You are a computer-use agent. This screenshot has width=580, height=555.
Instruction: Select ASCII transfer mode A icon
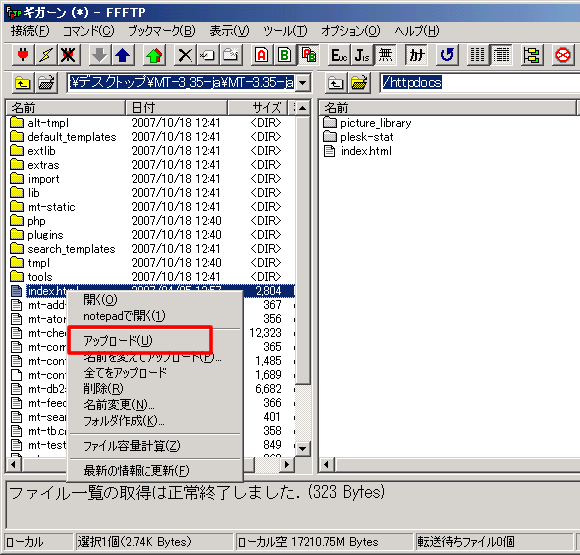pos(262,55)
